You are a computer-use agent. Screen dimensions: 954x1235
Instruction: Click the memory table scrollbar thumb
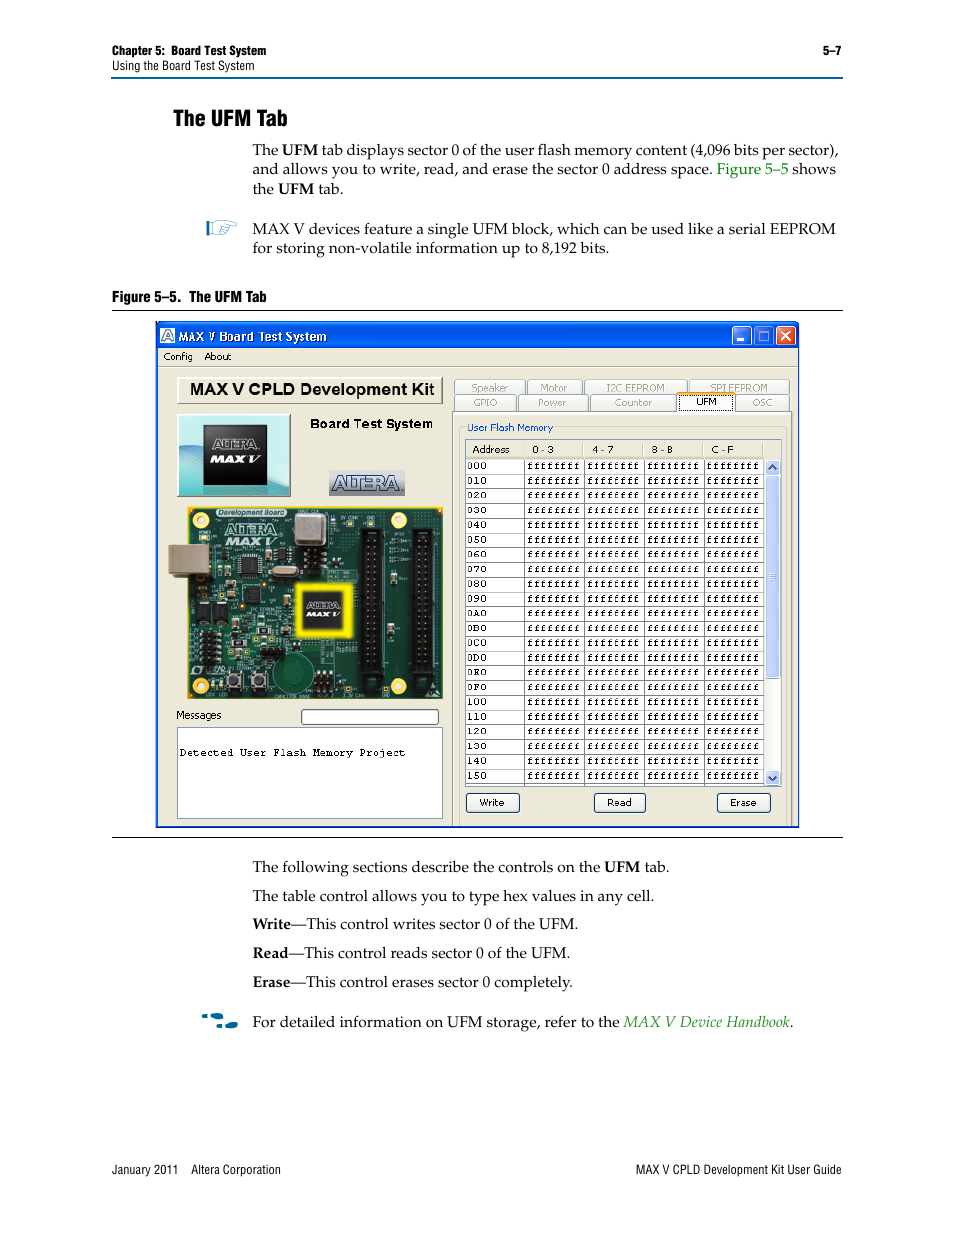pos(772,577)
